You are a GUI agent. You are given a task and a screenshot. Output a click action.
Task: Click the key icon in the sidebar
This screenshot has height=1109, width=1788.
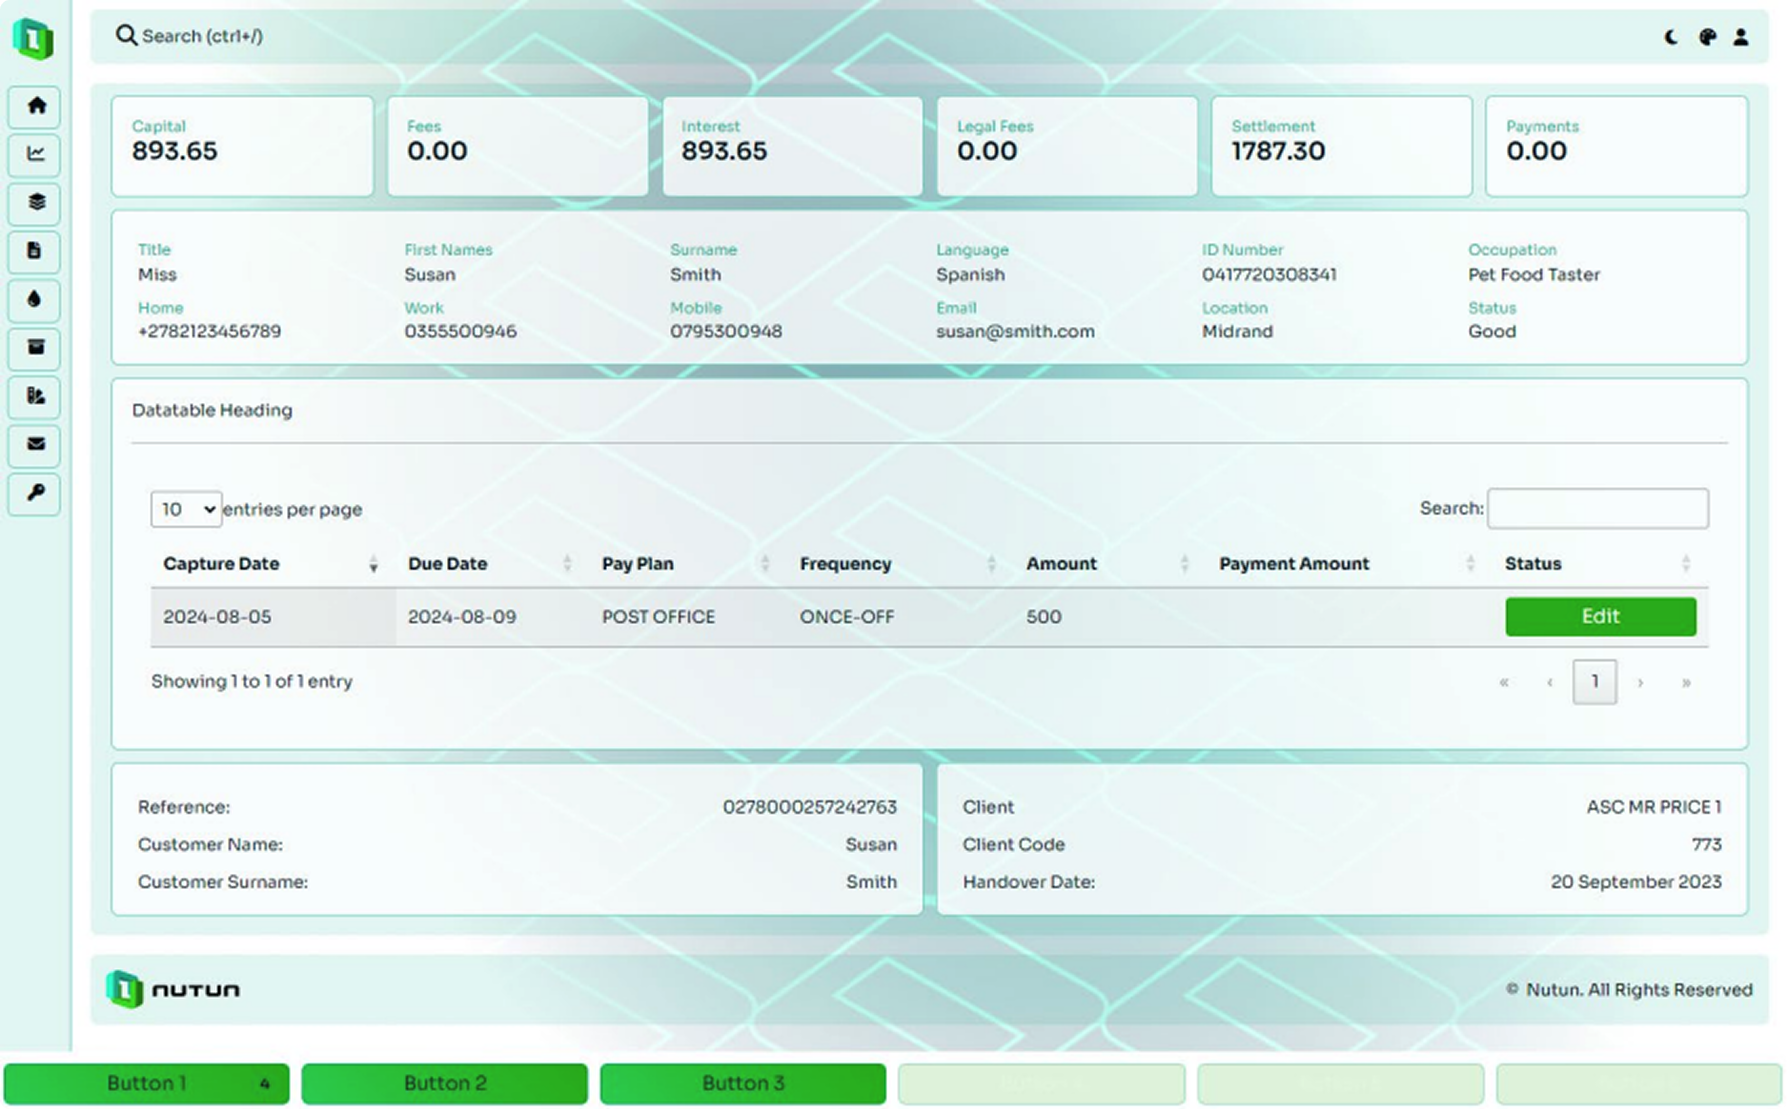point(36,493)
